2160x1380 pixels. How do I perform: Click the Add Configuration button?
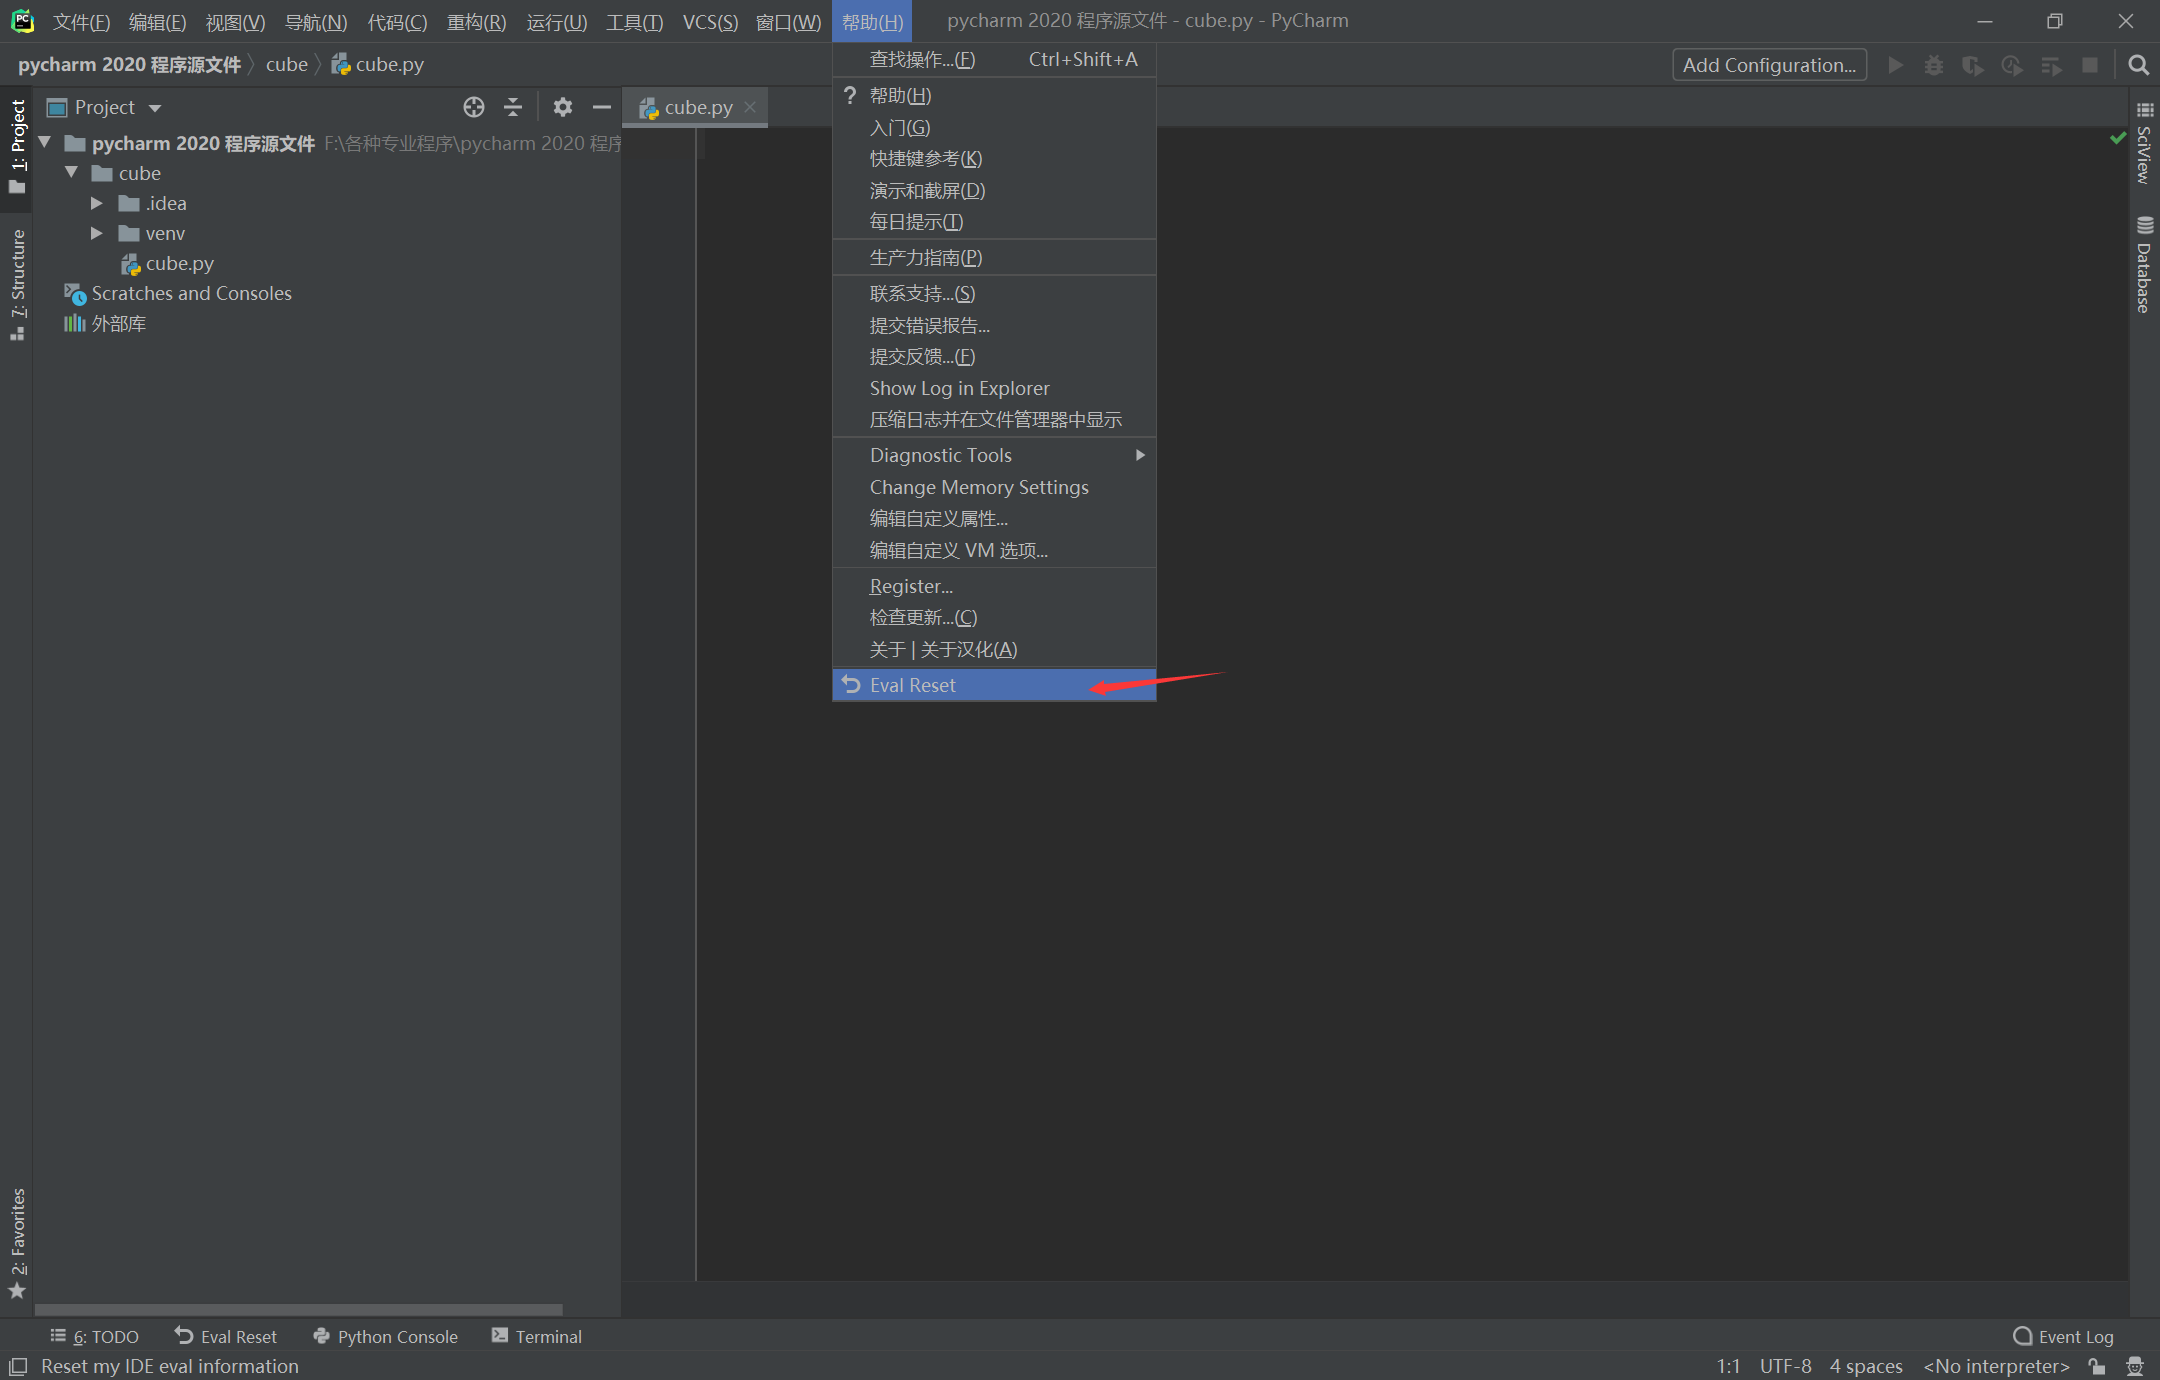pos(1768,64)
